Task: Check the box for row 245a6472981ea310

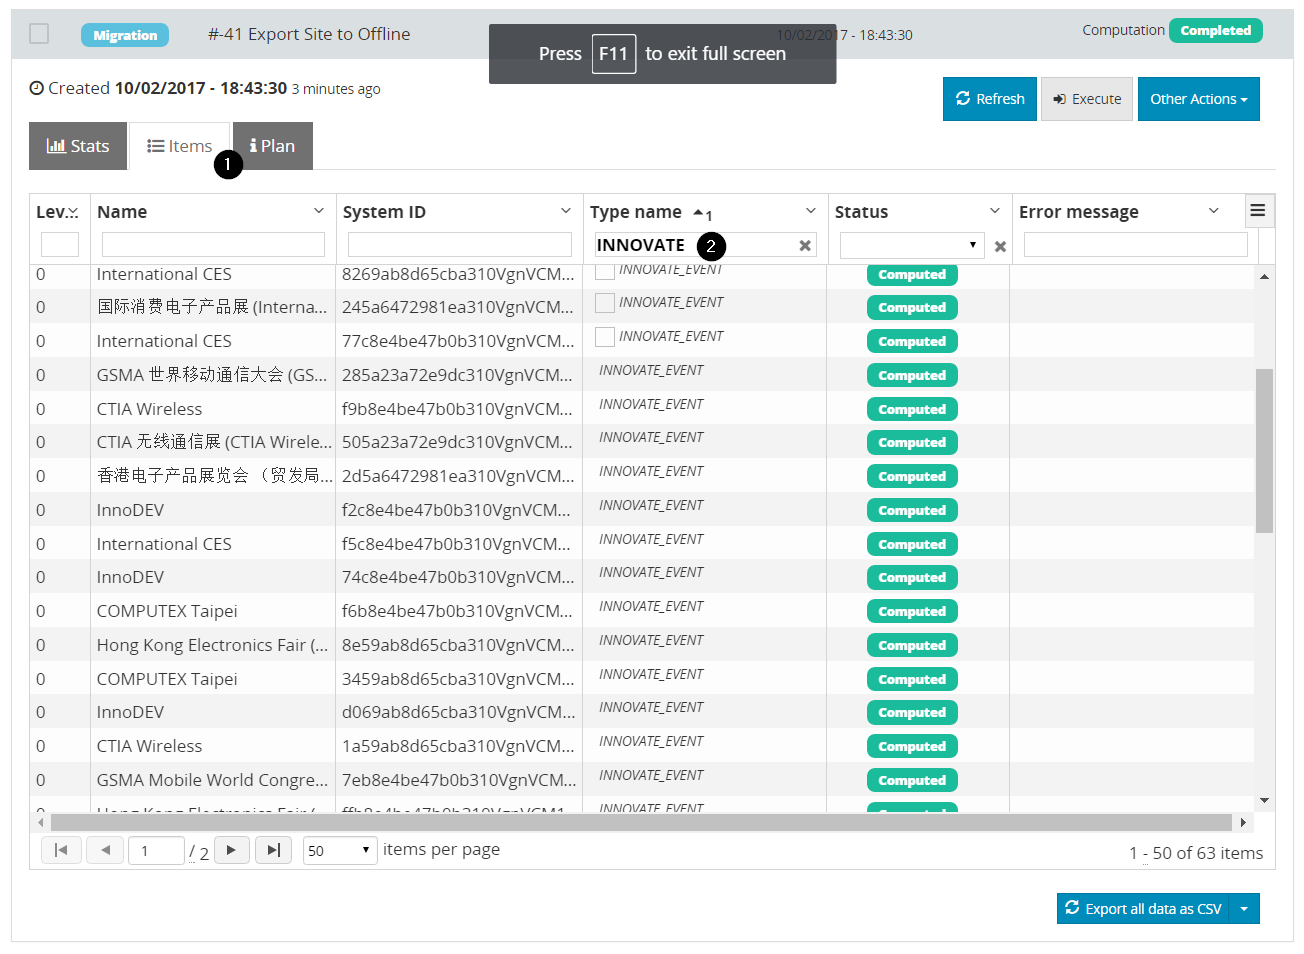Action: pos(605,303)
